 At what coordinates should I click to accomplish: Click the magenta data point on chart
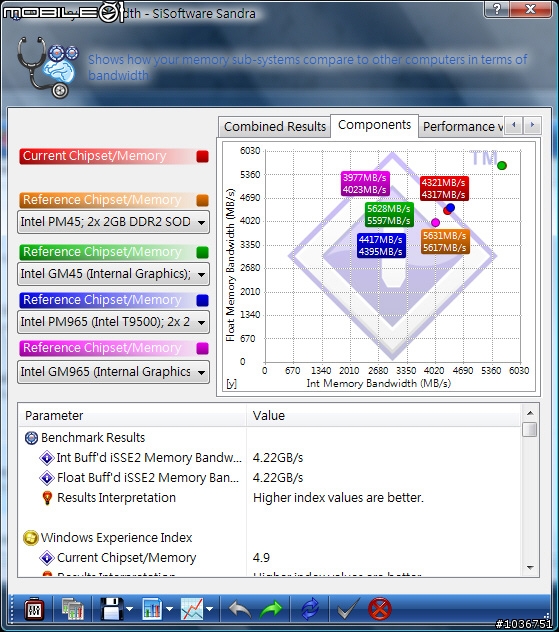click(x=435, y=222)
